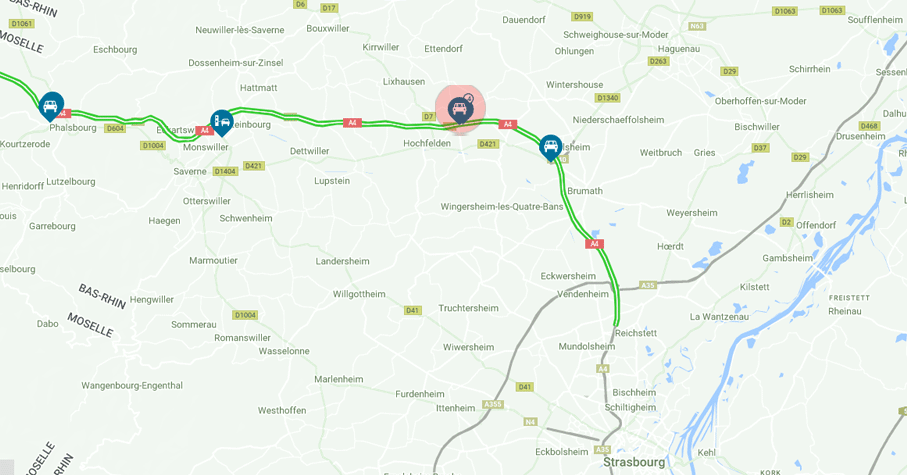This screenshot has height=475, width=913.
Task: Select the car marker pin at Phalsbourg
Action: tap(51, 107)
